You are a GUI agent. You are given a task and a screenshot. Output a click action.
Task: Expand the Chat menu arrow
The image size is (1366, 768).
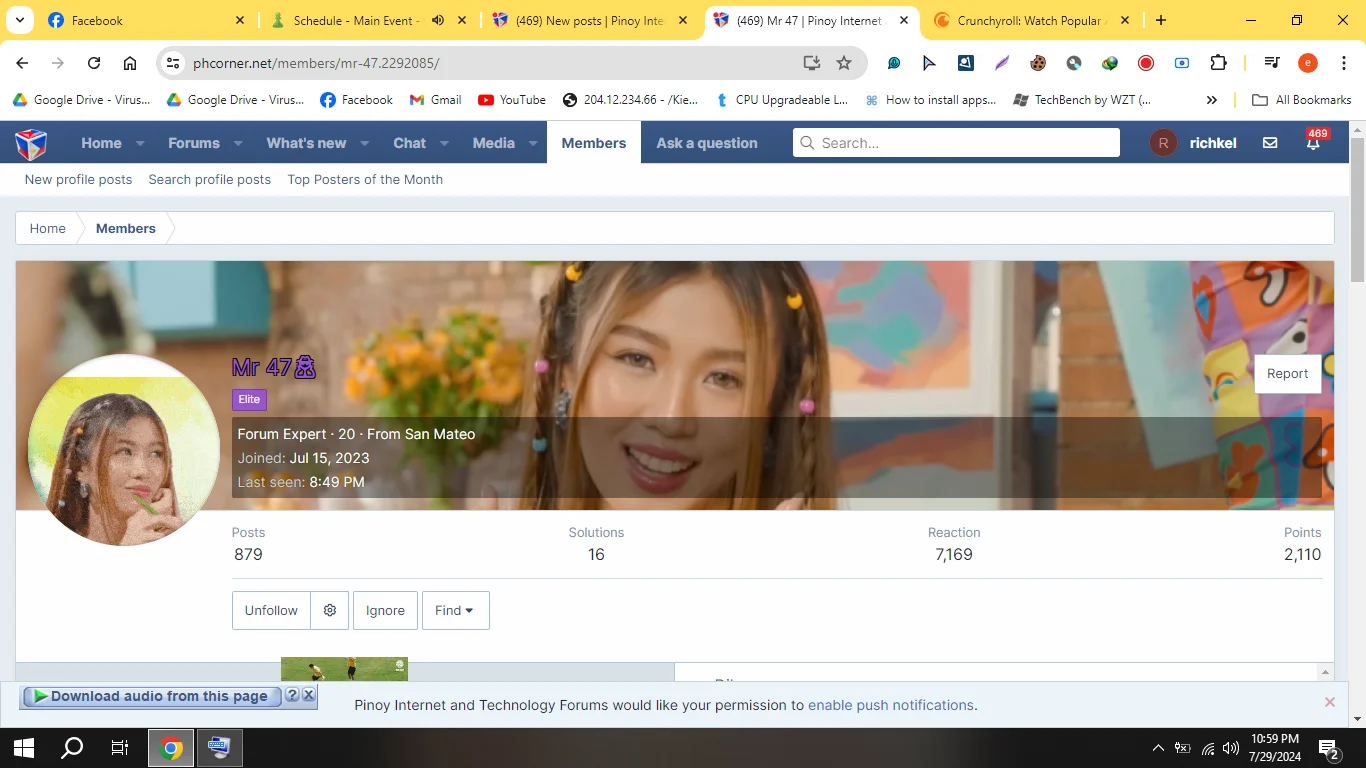coord(444,143)
